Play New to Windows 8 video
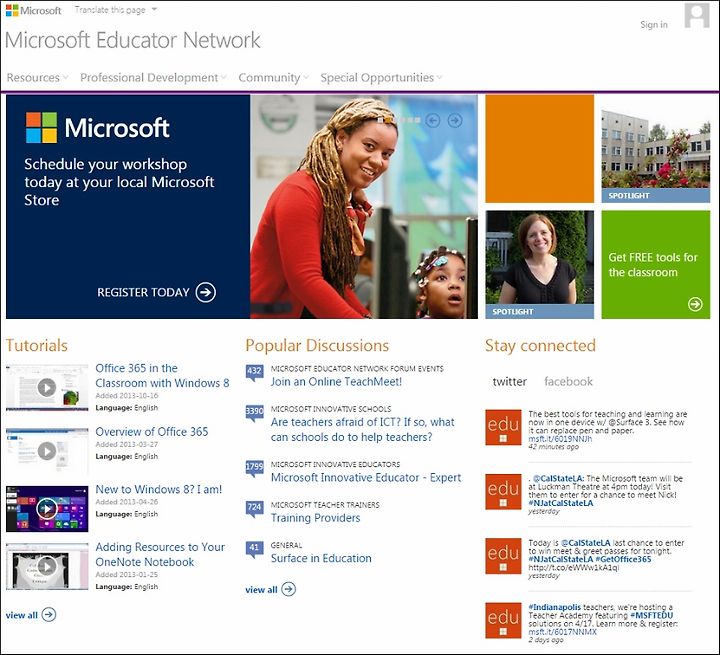This screenshot has height=655, width=720. 47,509
